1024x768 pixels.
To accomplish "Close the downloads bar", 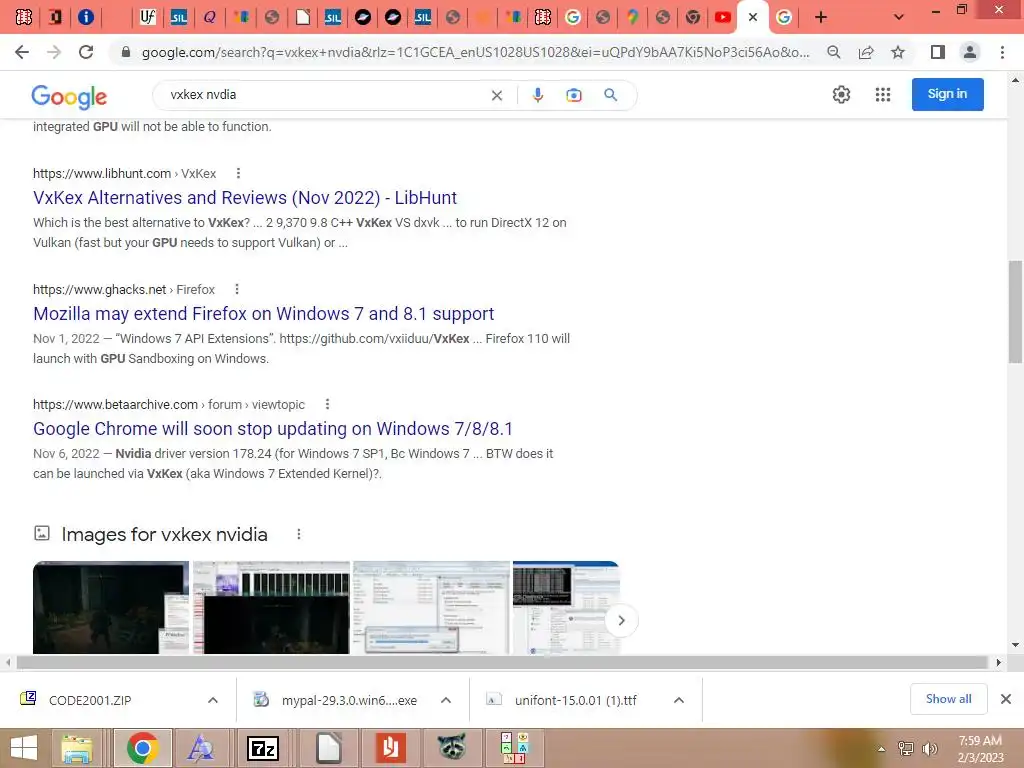I will pos(1006,699).
